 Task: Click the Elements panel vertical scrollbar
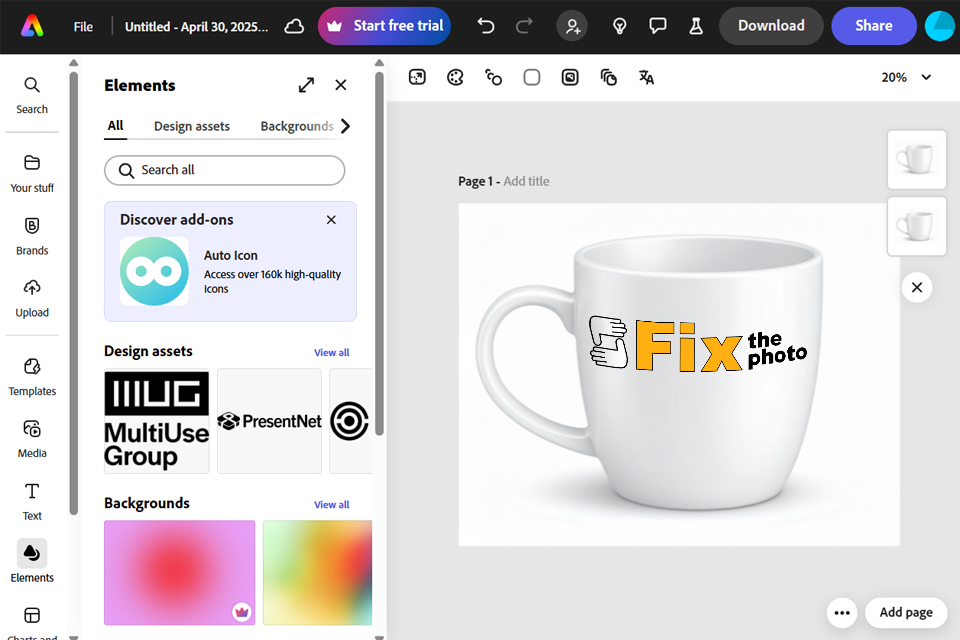point(379,254)
